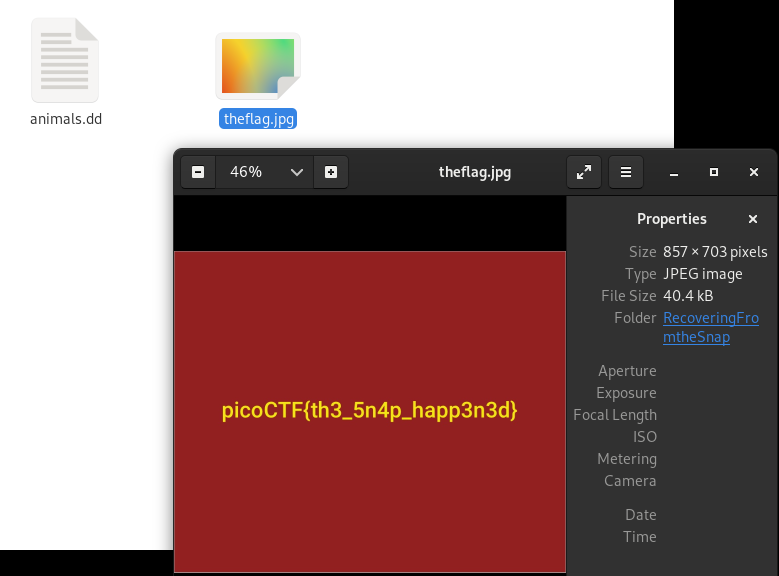Click the Camera label in Properties

tap(630, 481)
